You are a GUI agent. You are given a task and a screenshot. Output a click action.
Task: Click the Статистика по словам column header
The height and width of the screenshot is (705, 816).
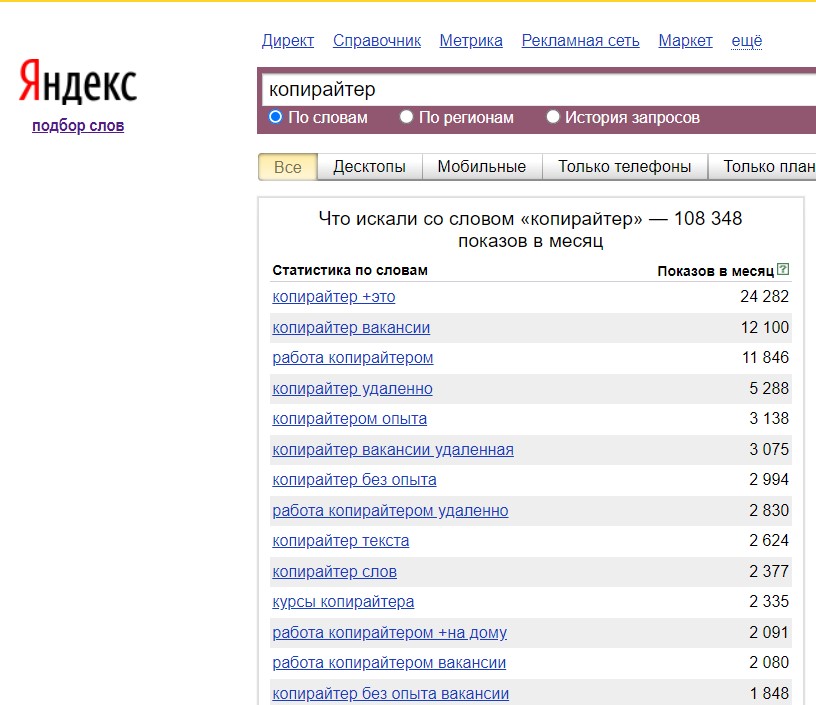point(350,271)
